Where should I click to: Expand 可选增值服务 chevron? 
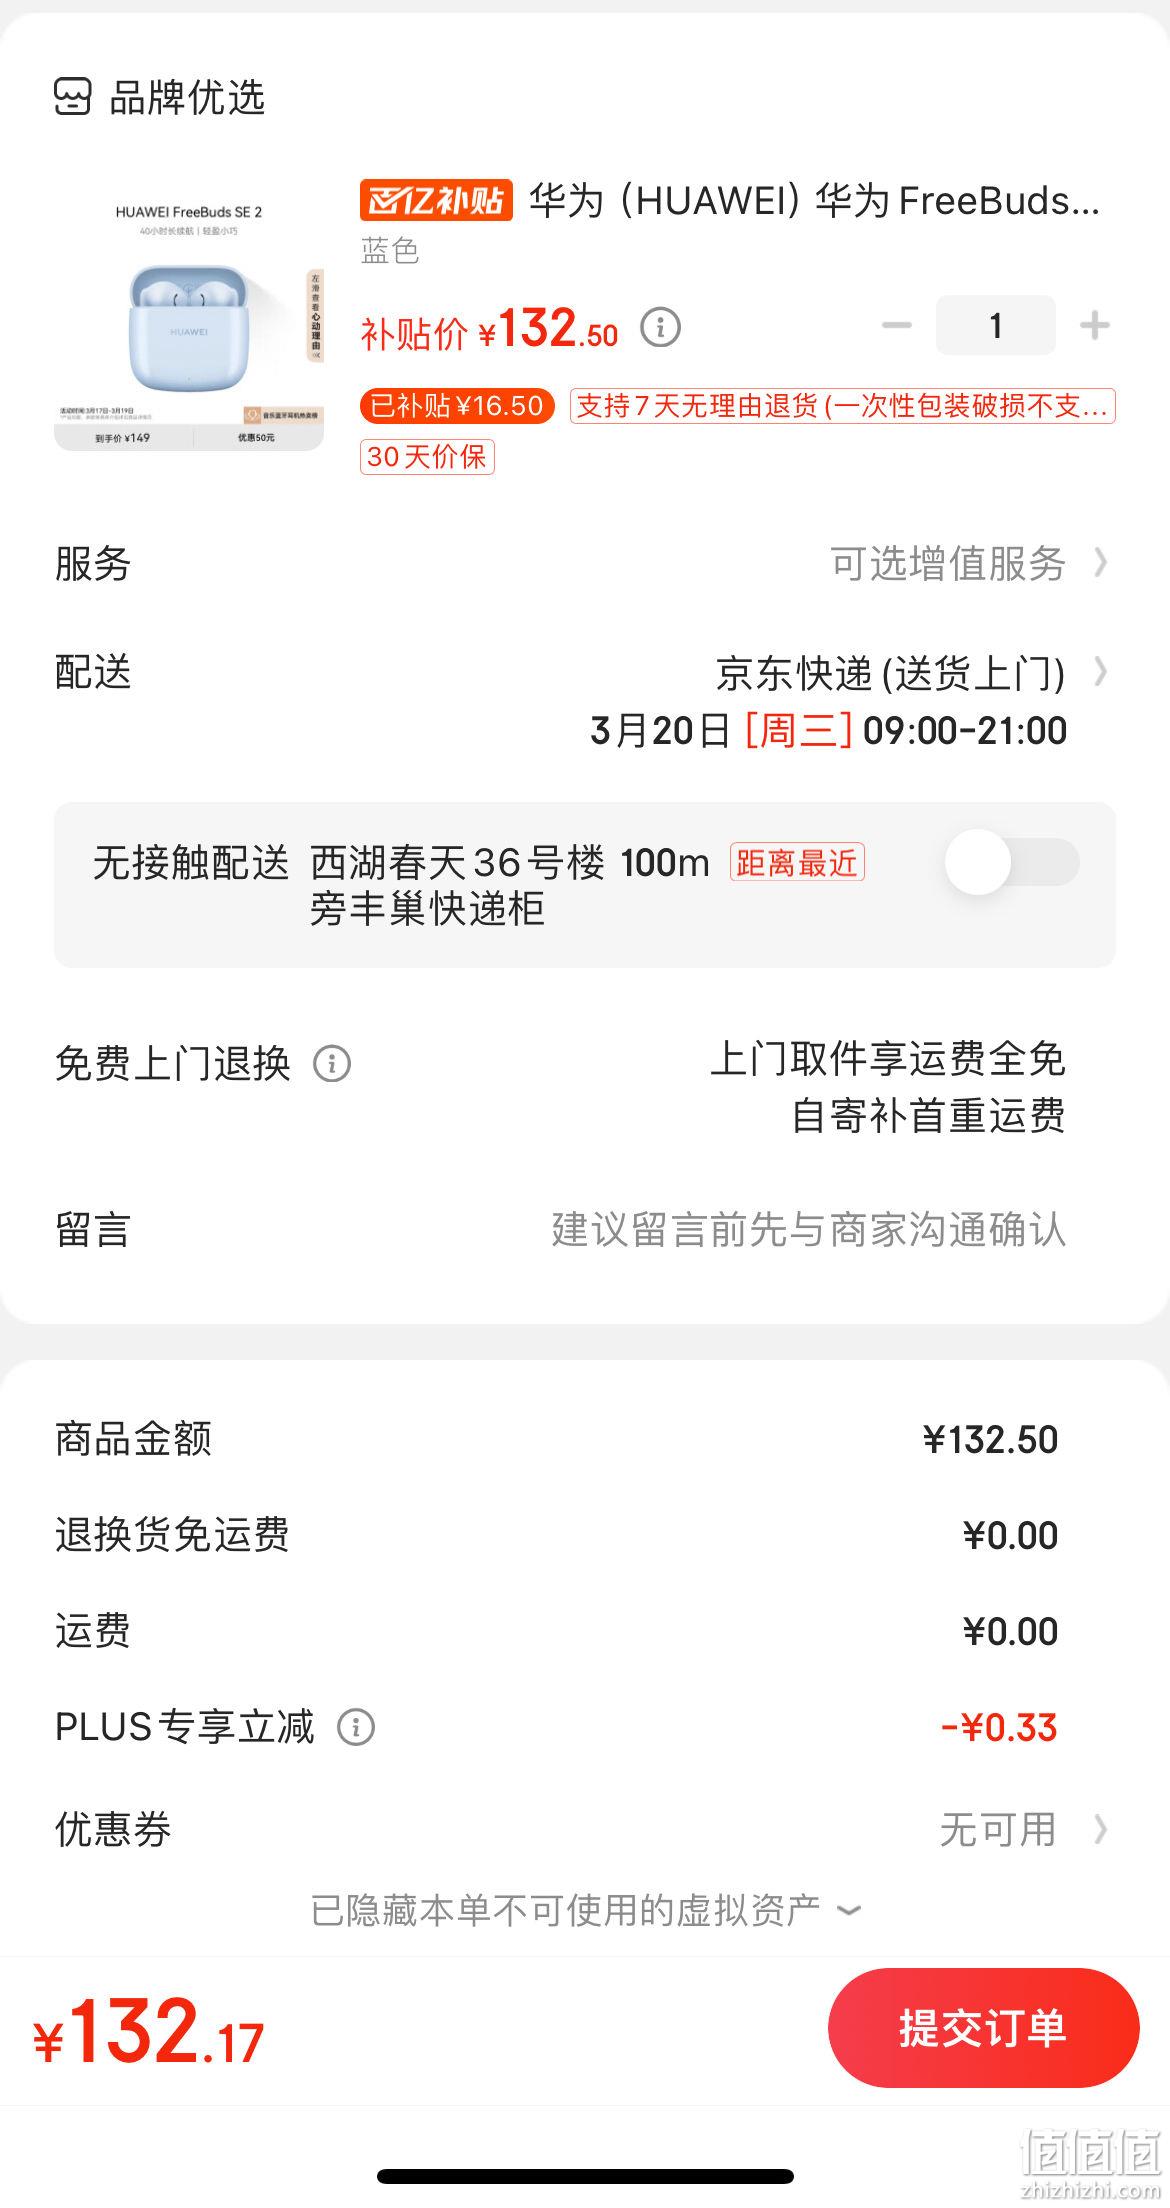(1101, 563)
